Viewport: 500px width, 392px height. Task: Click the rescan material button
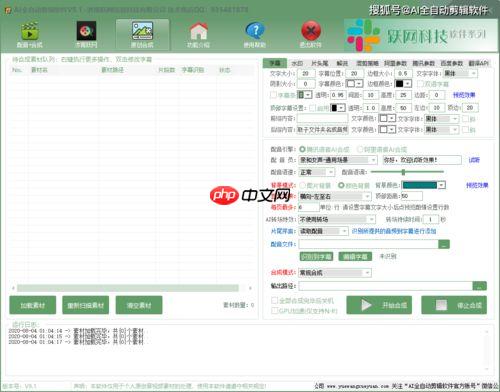[x=86, y=305]
